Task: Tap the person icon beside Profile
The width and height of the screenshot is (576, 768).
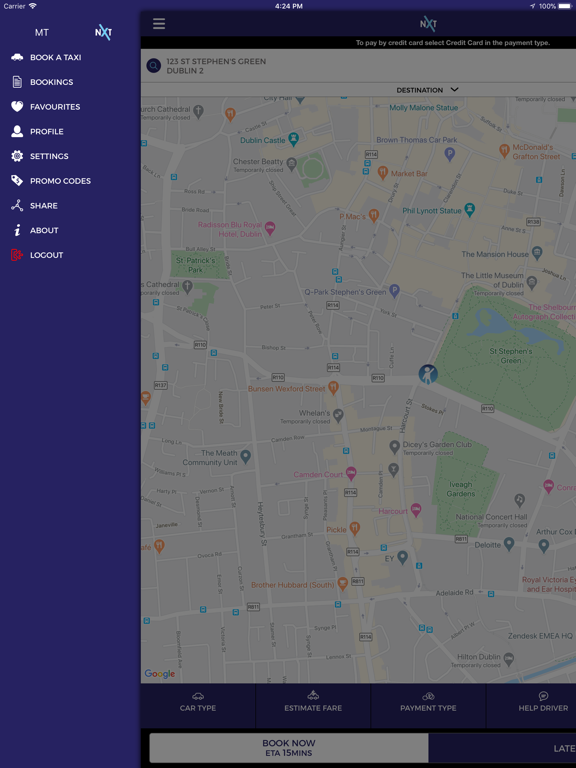Action: (17, 131)
